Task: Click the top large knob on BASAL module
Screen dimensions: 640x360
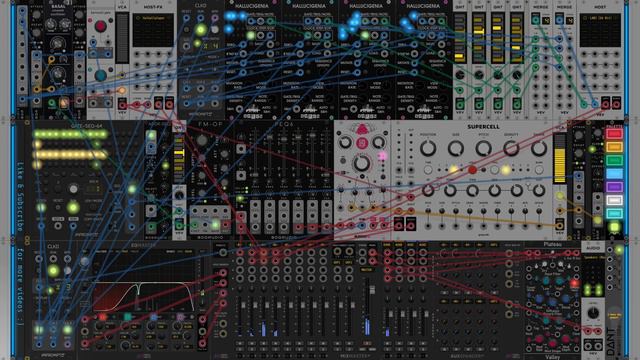Action: coord(58,44)
